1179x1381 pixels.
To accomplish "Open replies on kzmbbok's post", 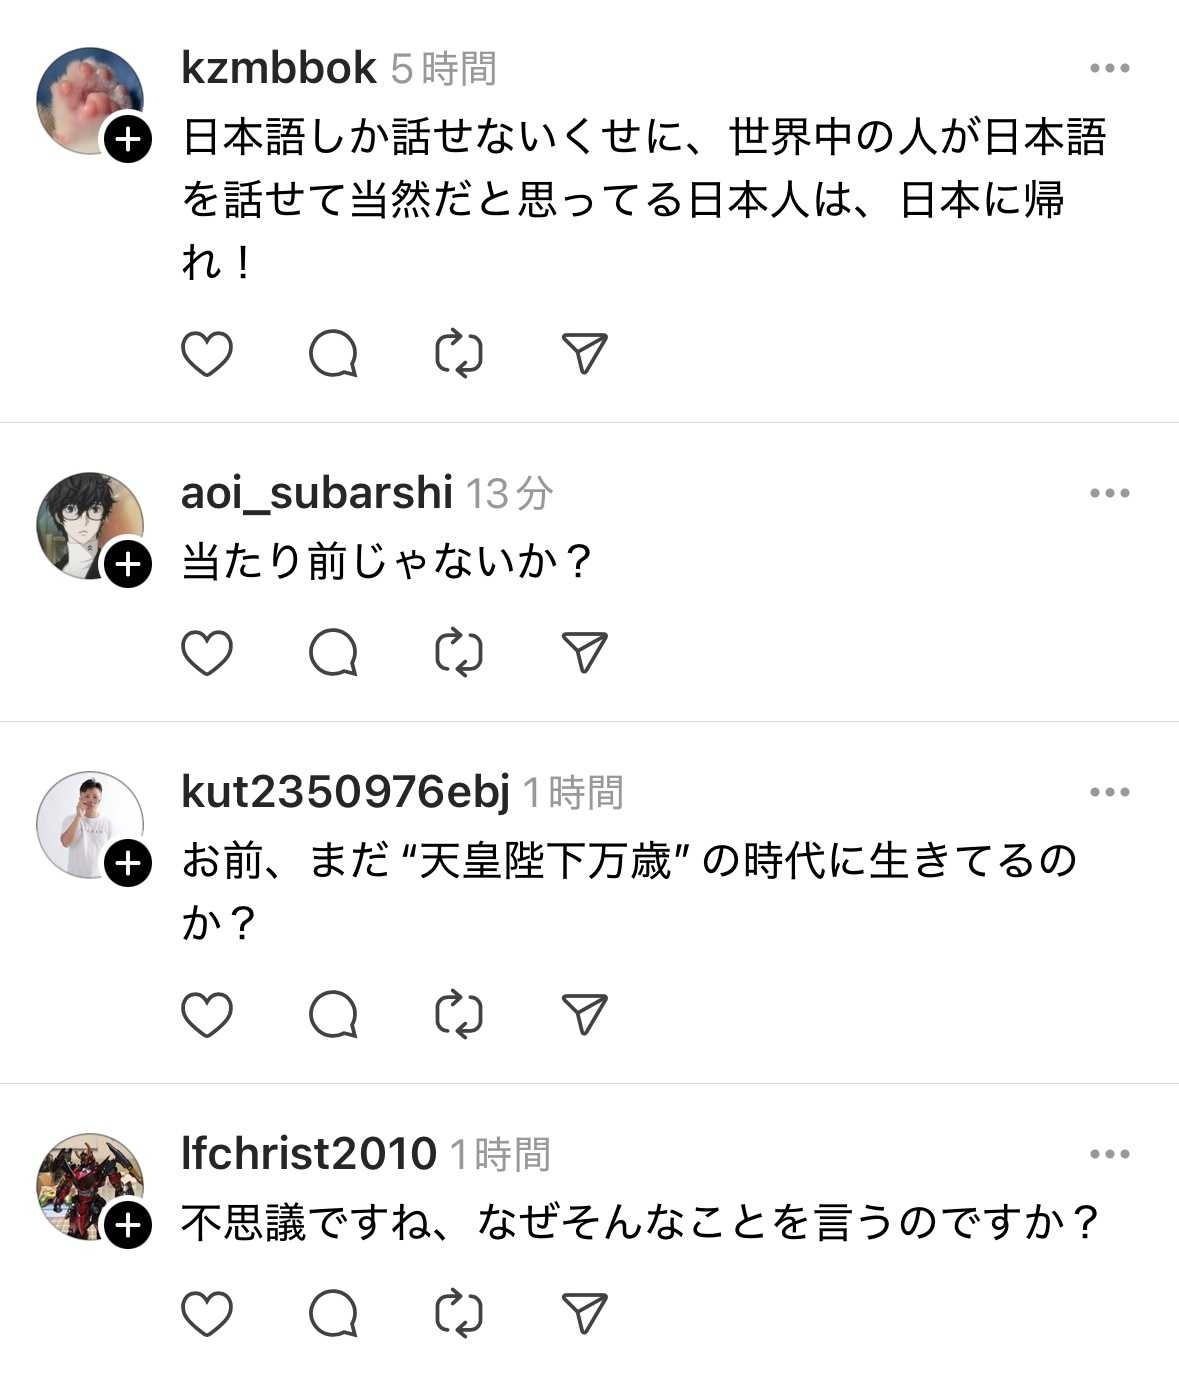I will [x=333, y=354].
